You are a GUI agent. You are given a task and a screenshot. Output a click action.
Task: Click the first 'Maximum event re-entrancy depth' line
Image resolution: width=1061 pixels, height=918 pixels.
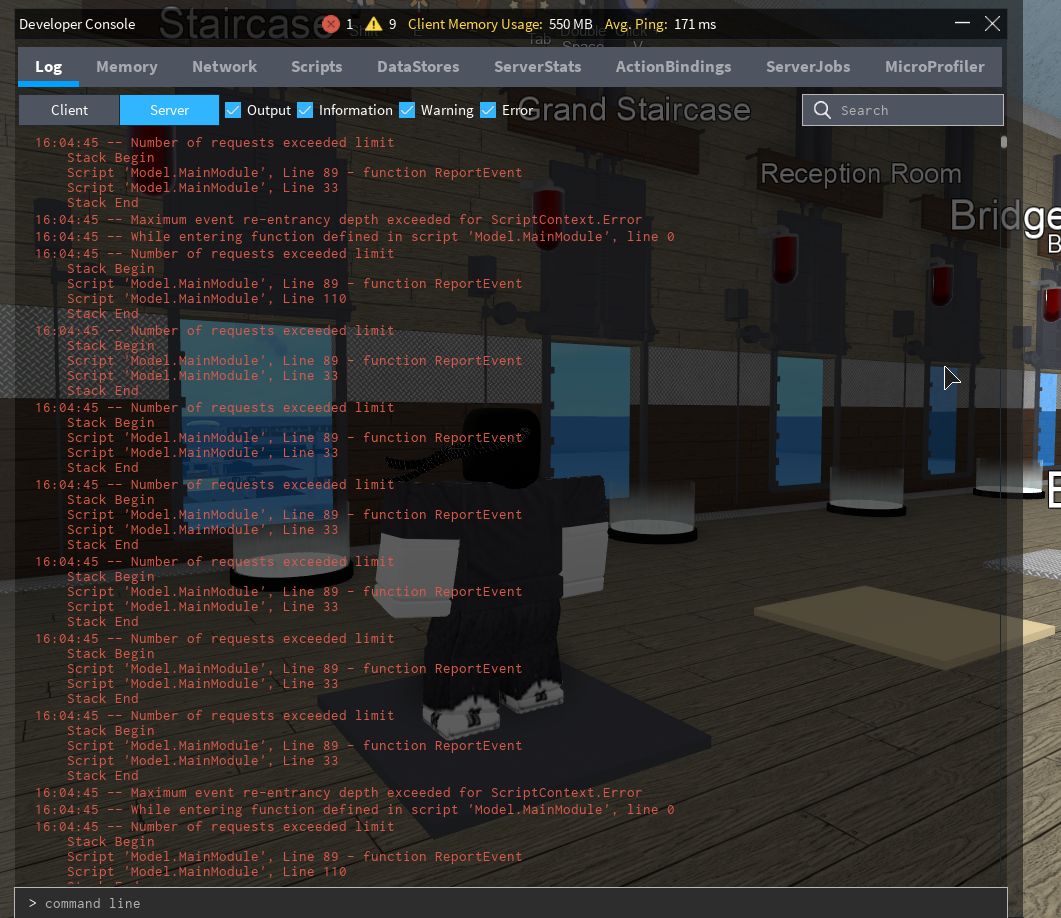[338, 220]
